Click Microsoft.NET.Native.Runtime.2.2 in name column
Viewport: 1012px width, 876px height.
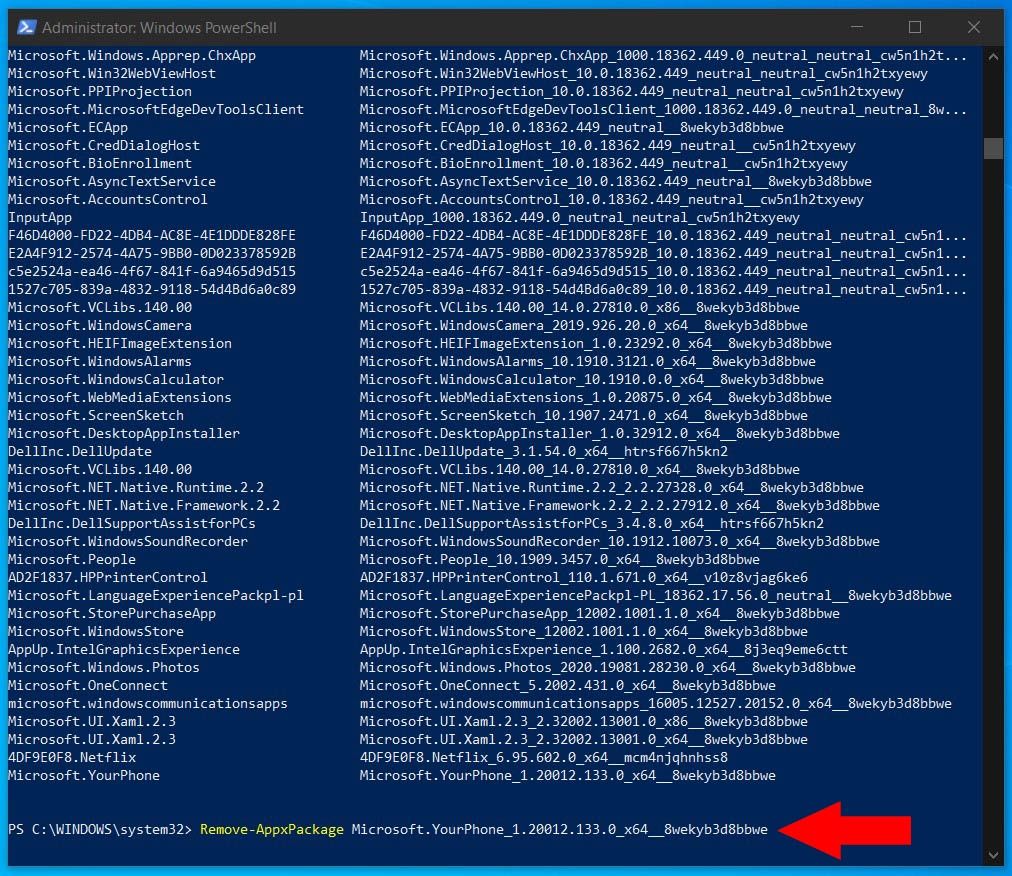pos(136,487)
